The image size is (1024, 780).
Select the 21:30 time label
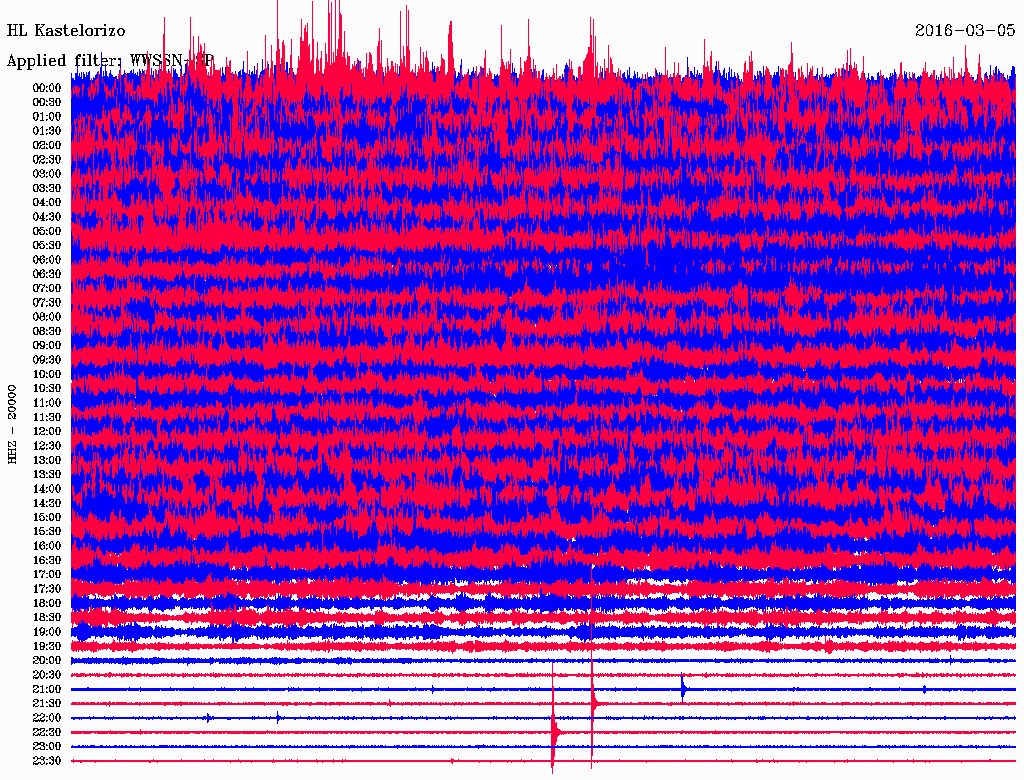point(47,704)
